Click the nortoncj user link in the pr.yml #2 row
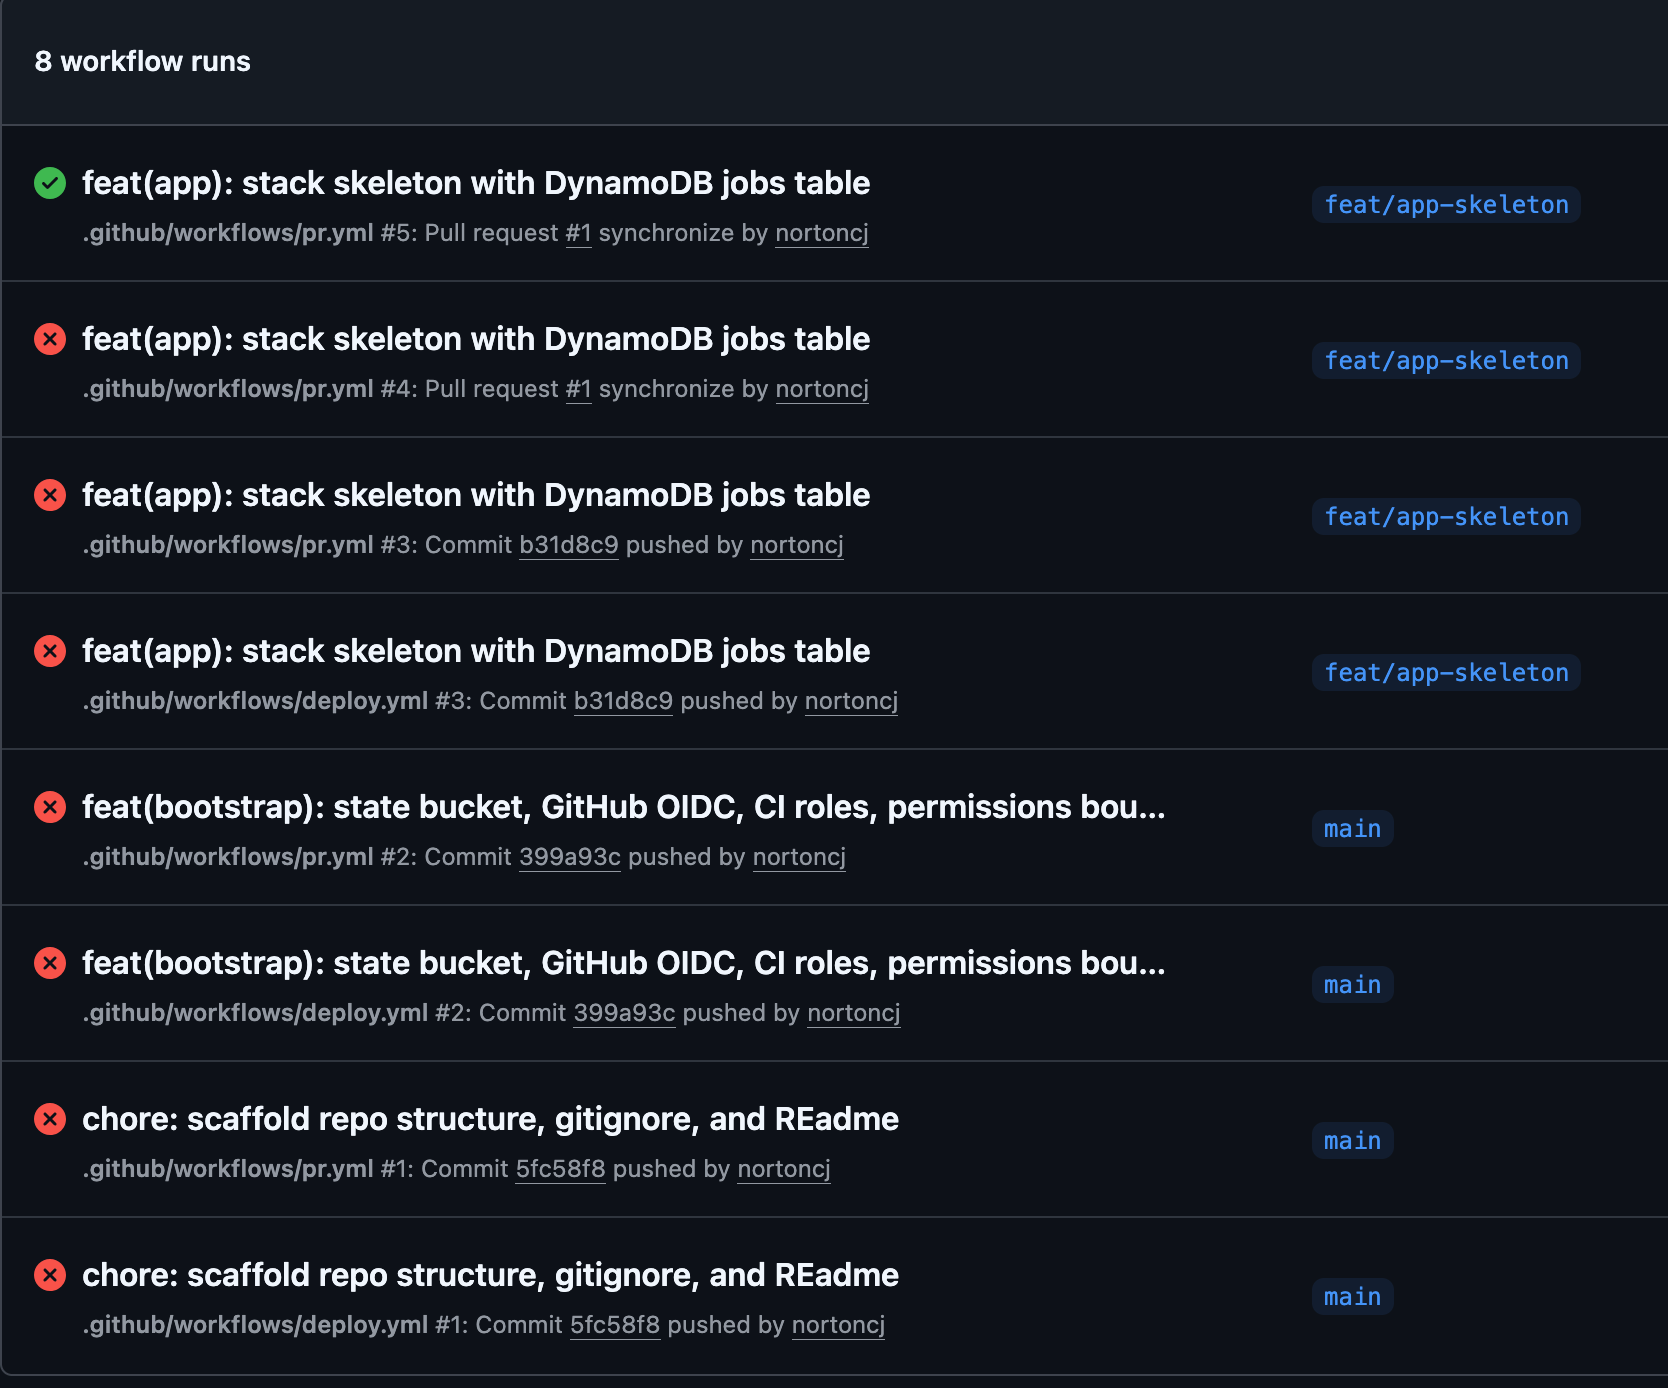Screen dimensions: 1668x1388 coord(799,857)
